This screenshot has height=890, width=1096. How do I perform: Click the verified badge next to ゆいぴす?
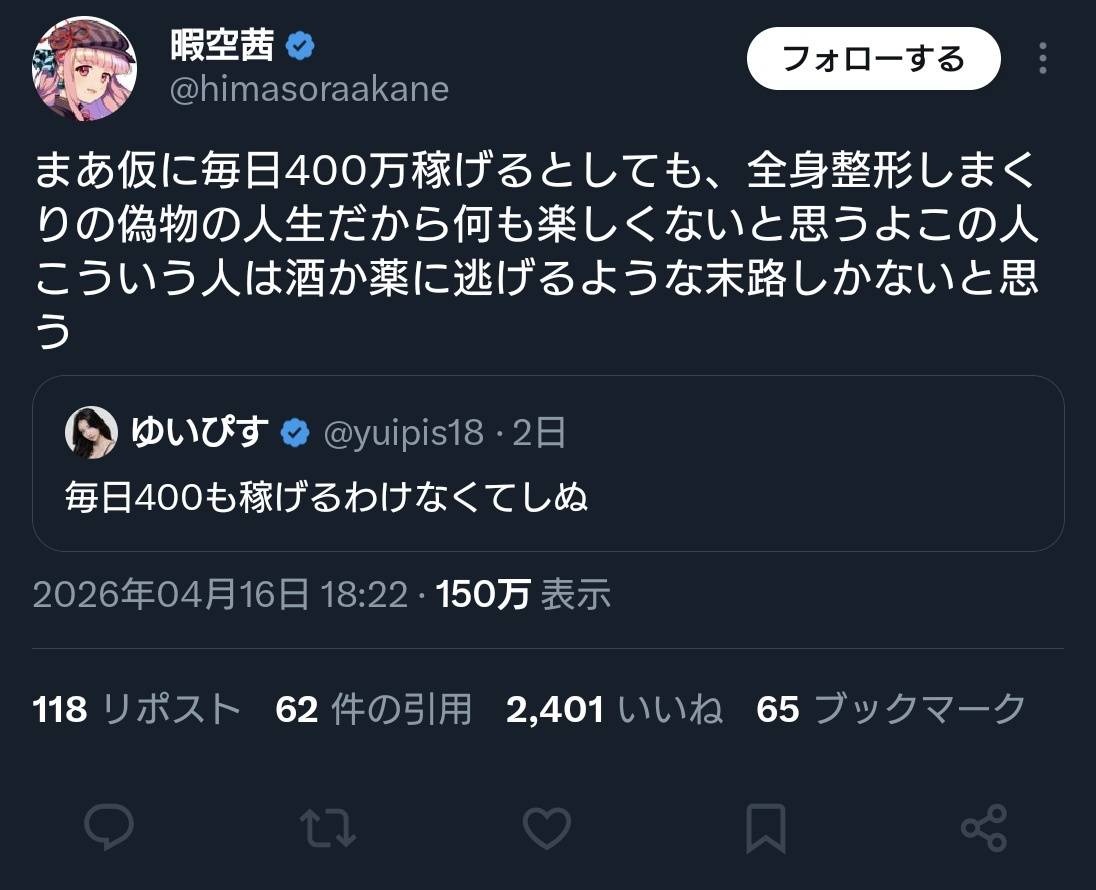coord(293,433)
